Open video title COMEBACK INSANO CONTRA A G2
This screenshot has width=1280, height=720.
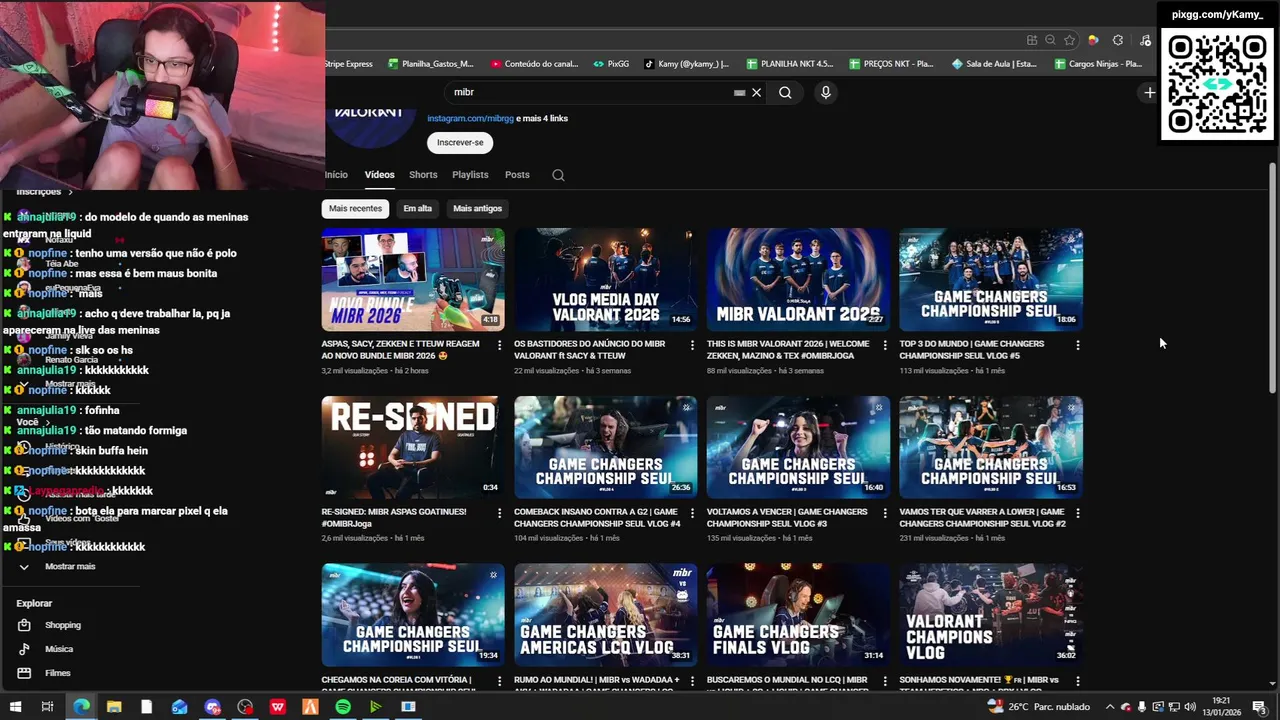[x=597, y=517]
